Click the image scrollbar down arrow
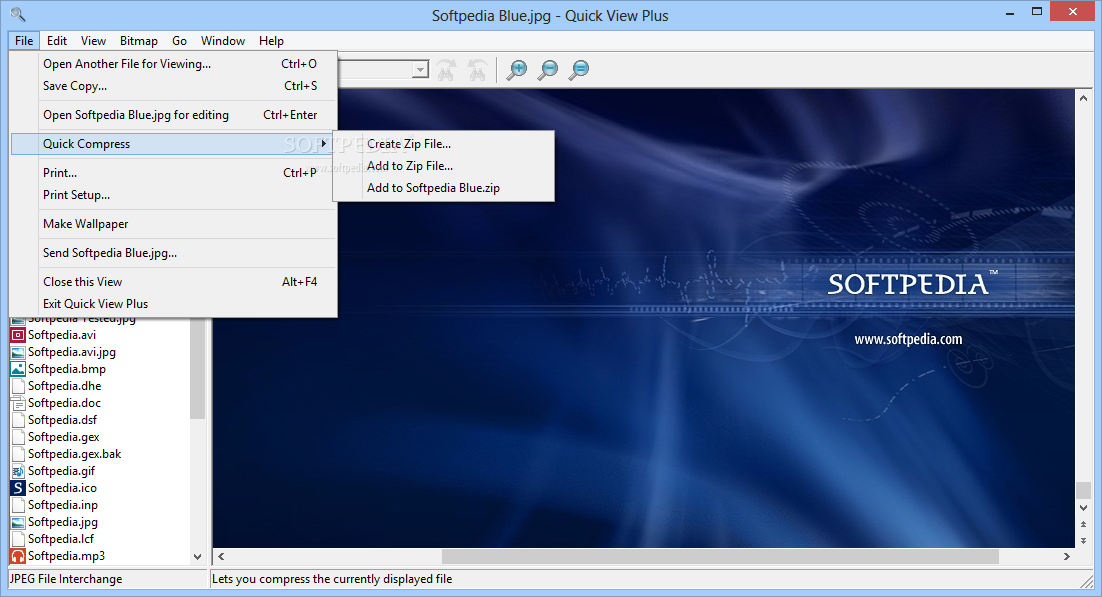The height and width of the screenshot is (597, 1102). [x=1083, y=508]
